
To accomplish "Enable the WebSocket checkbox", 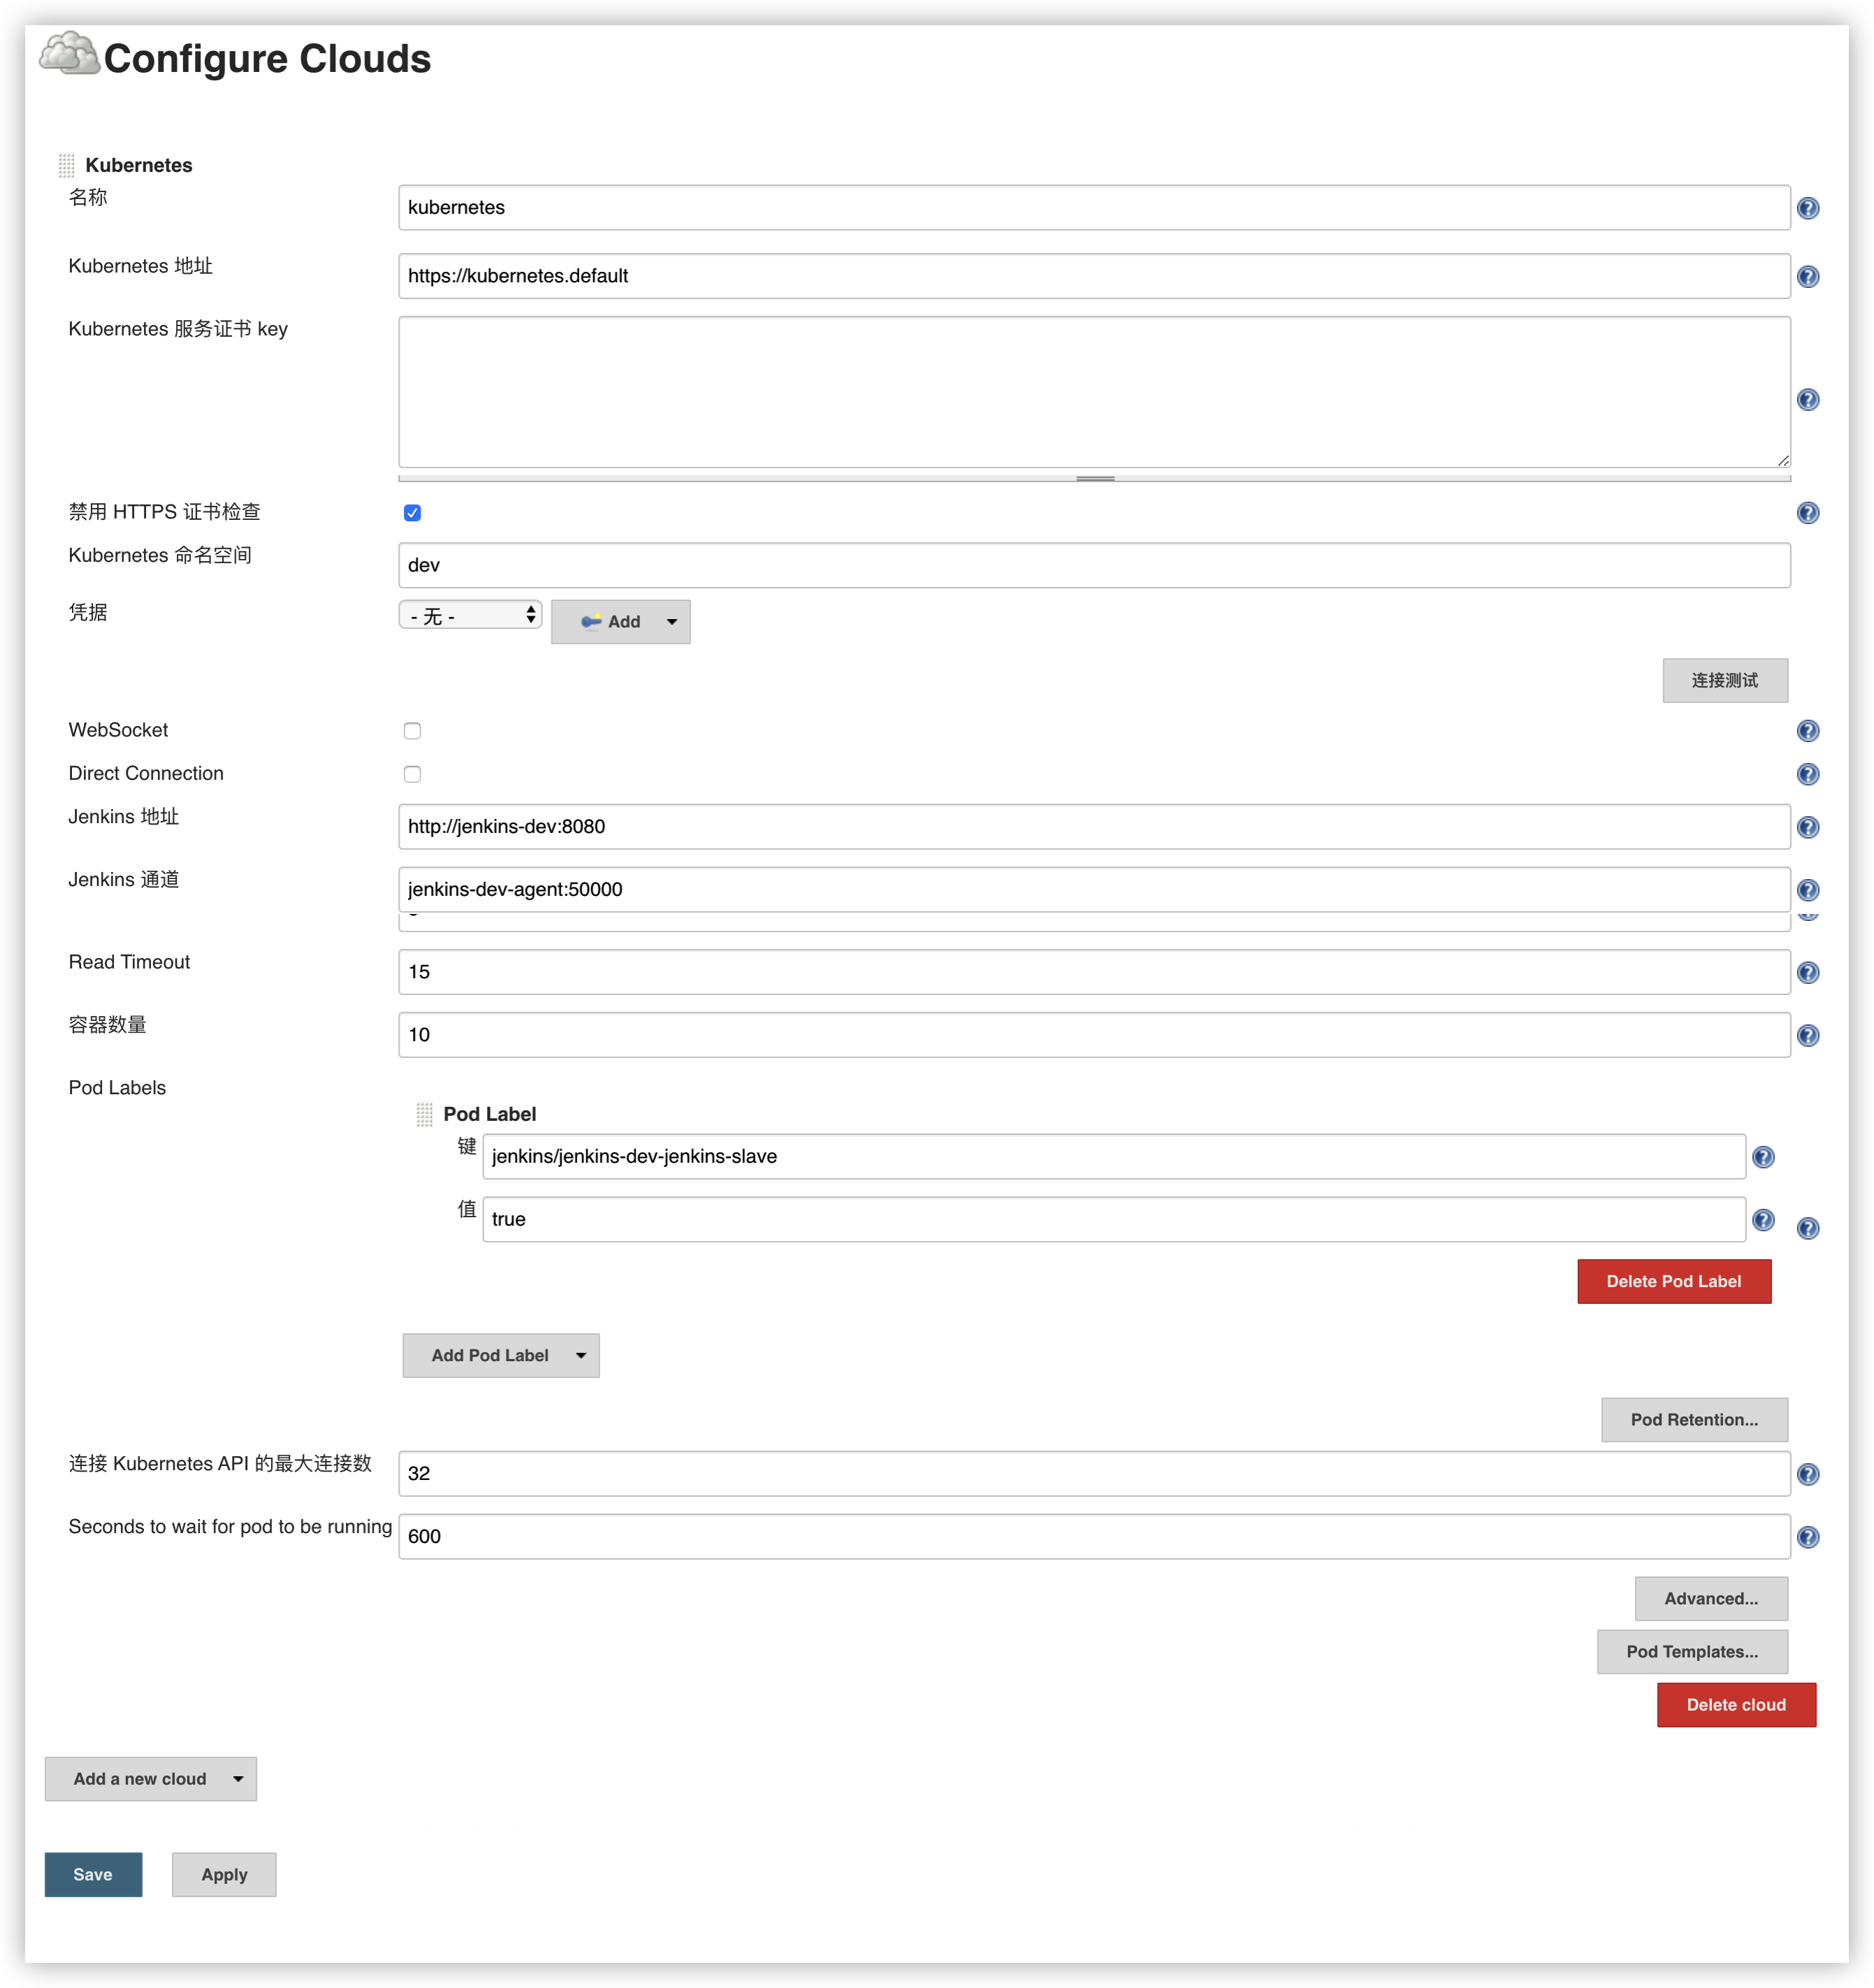I will [412, 731].
